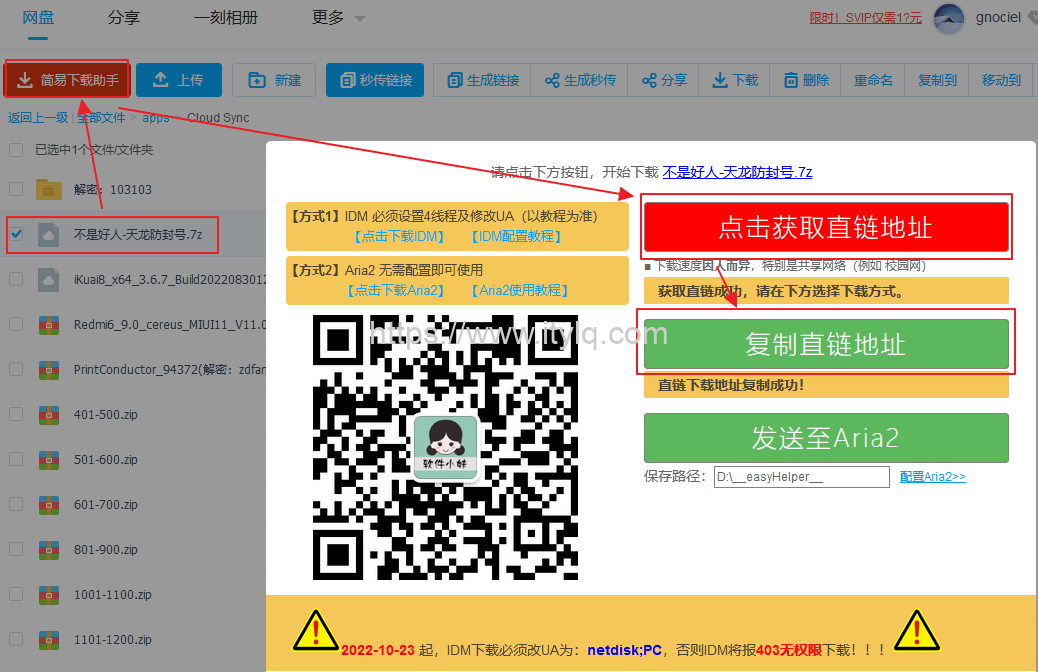This screenshot has width=1038, height=672.
Task: Click the red 点击获取直链地址 button
Action: (826, 228)
